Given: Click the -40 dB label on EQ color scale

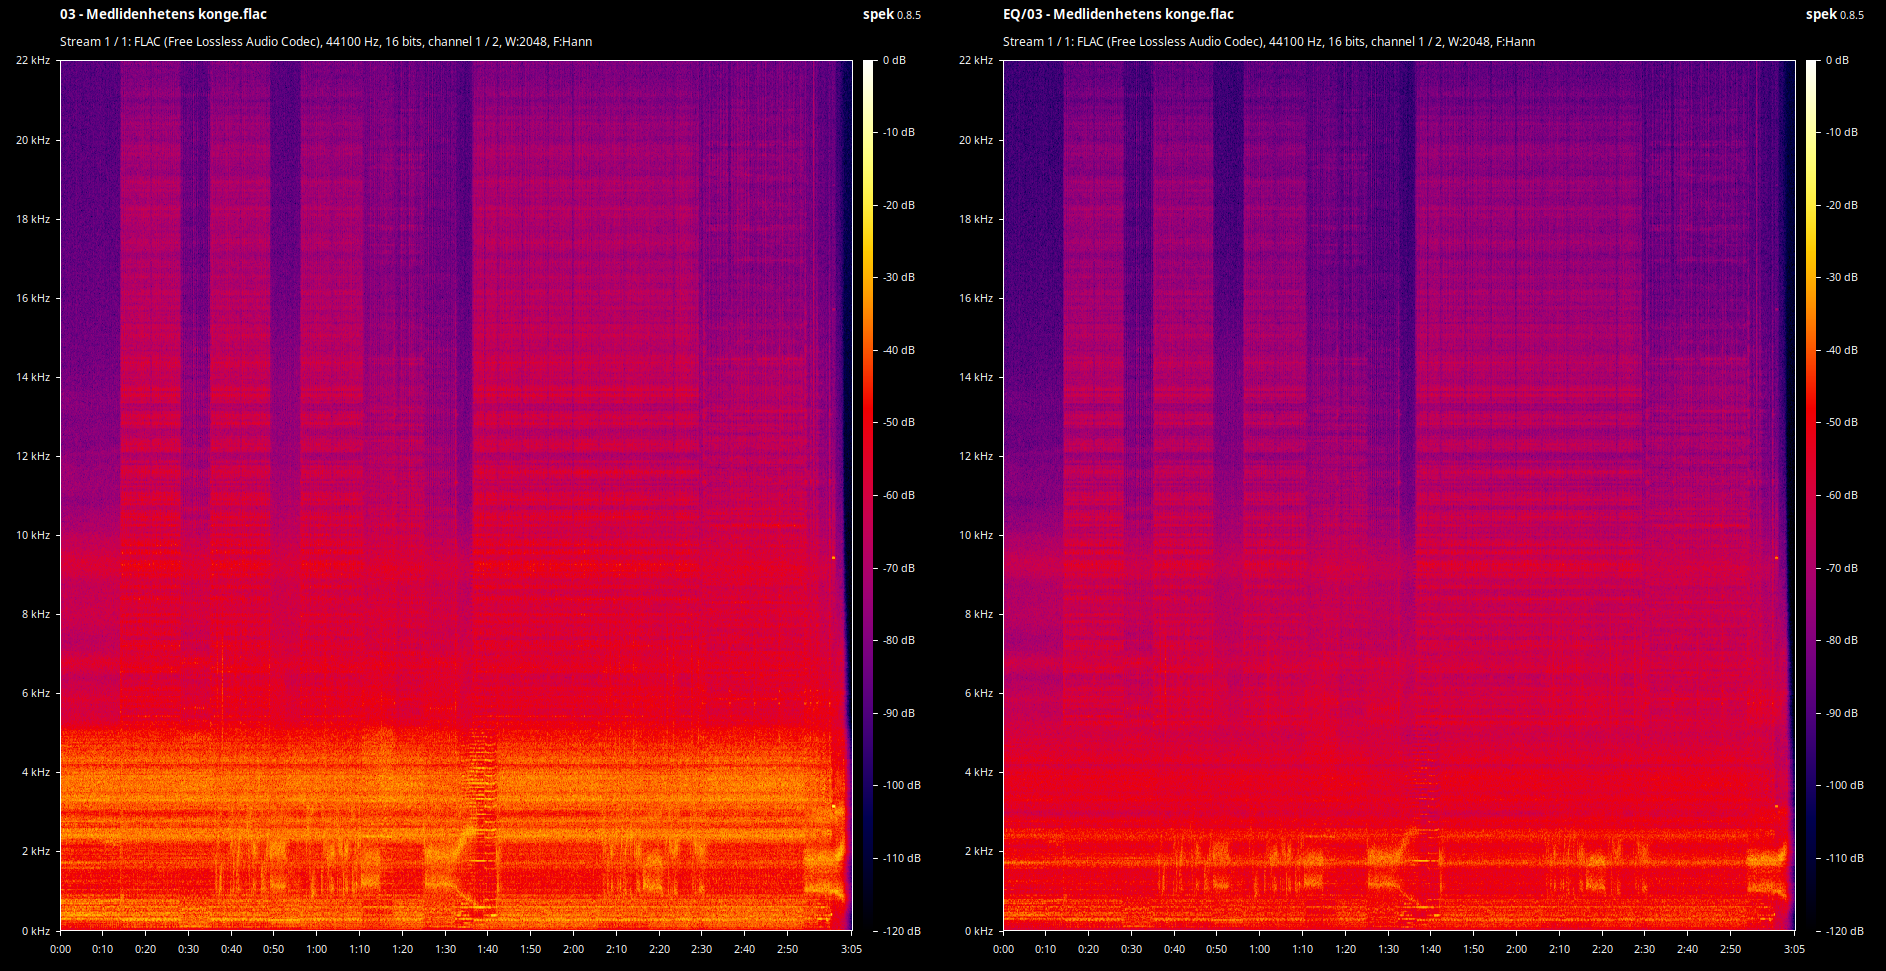Looking at the screenshot, I should coord(1841,350).
